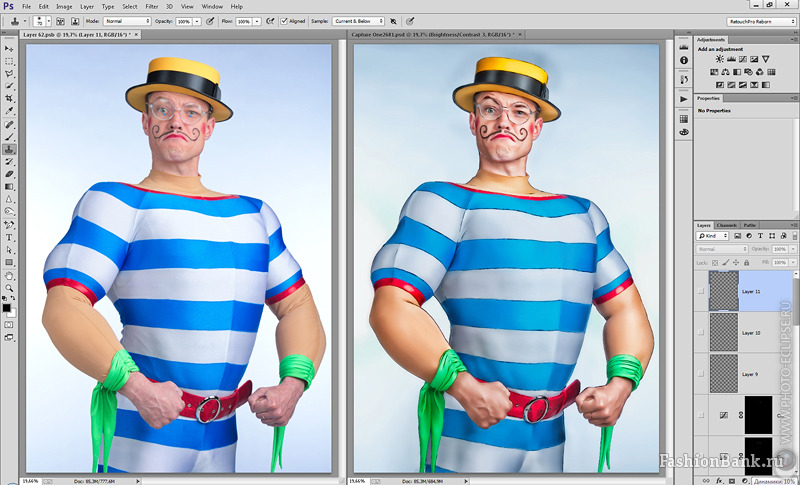Screen dimensions: 800x485
Task: Switch to the Channels tab
Action: [726, 225]
